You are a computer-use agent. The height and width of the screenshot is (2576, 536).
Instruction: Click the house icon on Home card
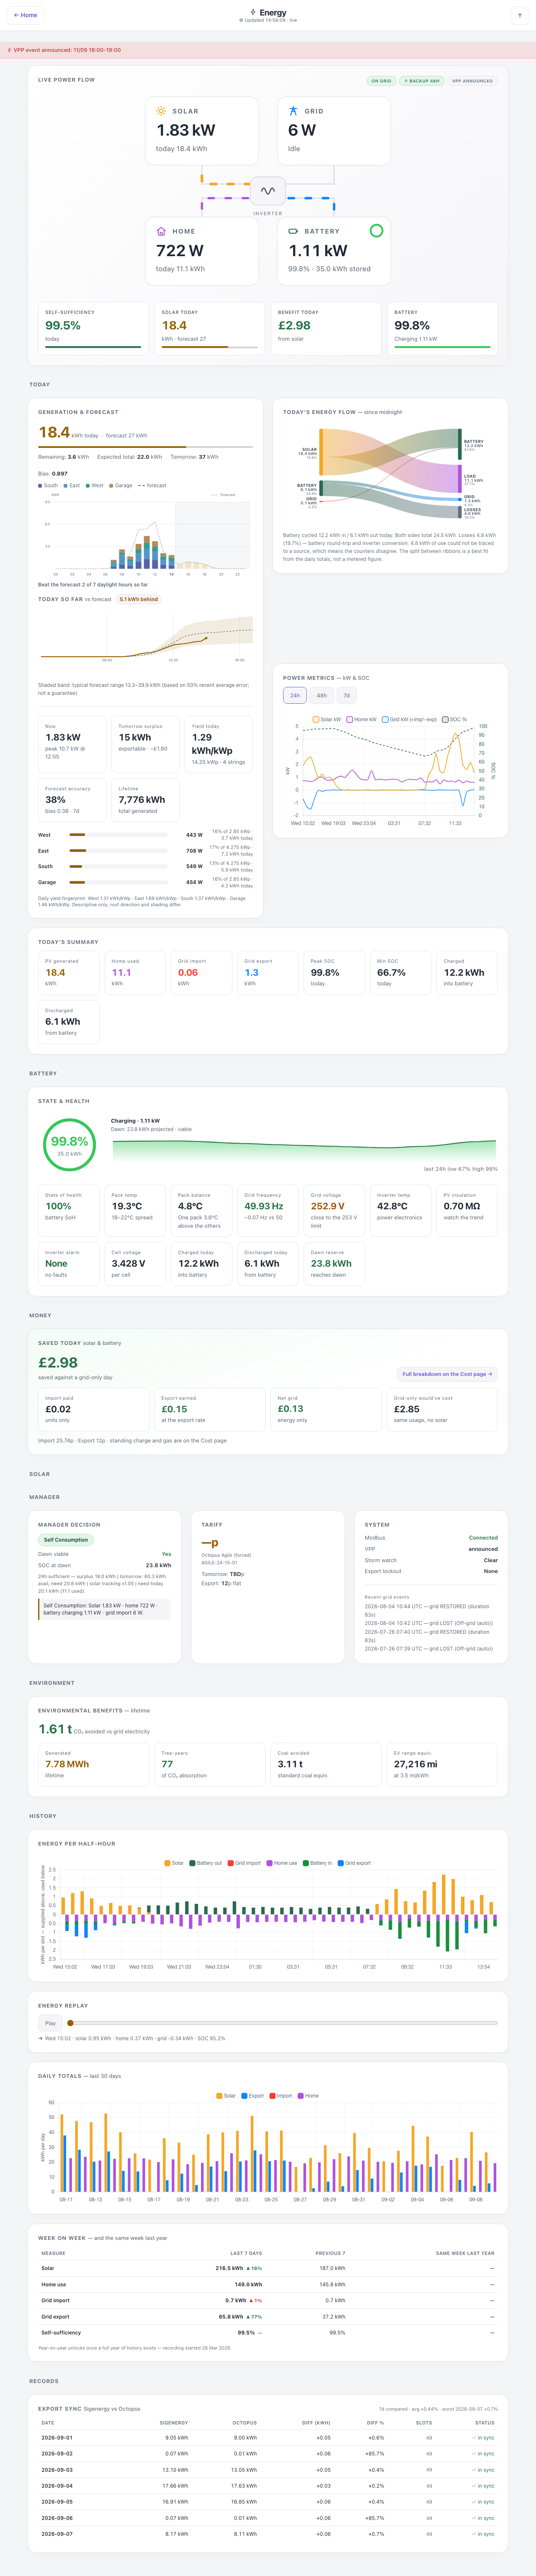click(x=161, y=231)
